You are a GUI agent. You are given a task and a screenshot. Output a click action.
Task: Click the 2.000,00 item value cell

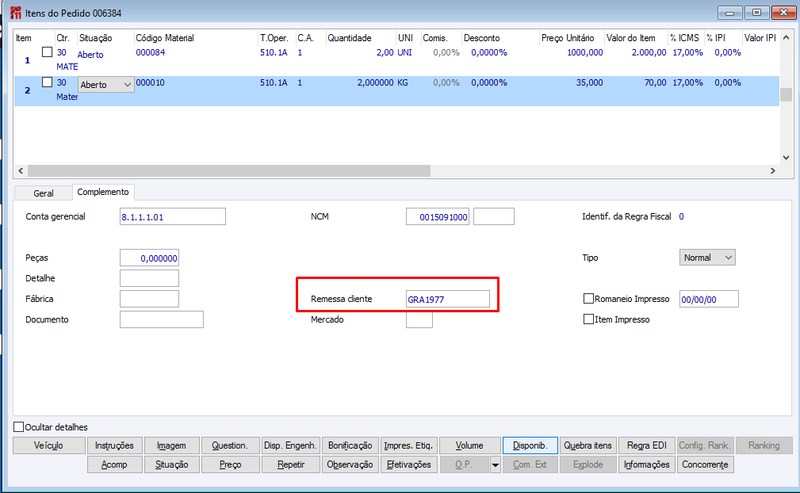pyautogui.click(x=648, y=52)
